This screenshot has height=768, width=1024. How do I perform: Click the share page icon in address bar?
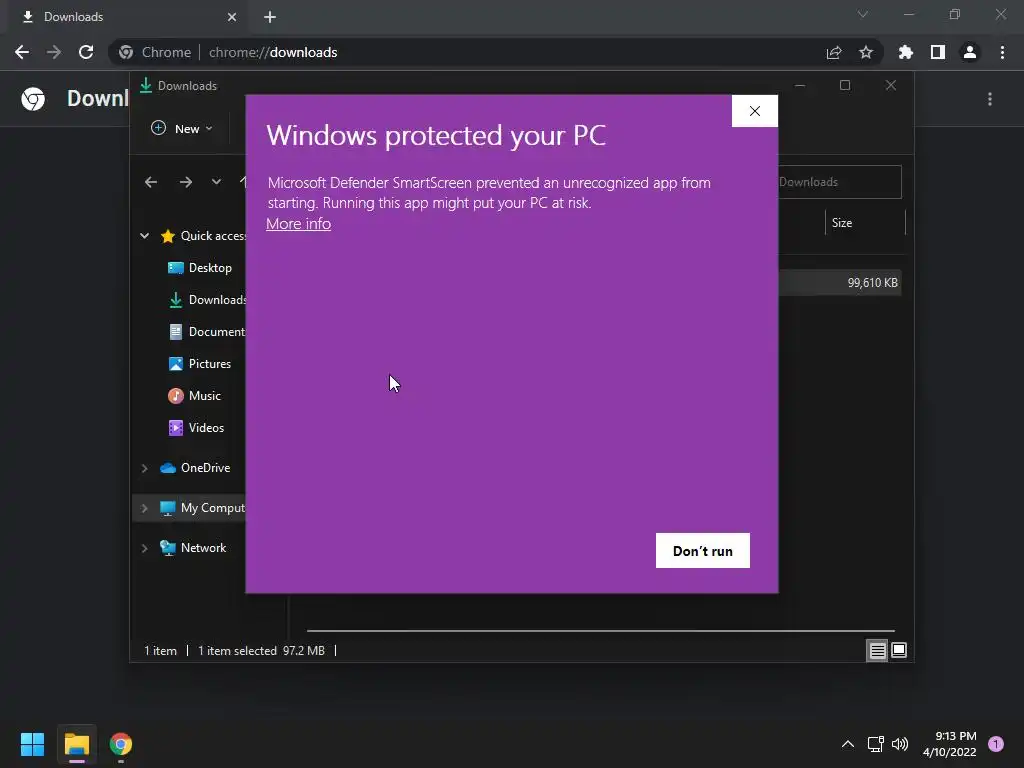(834, 52)
